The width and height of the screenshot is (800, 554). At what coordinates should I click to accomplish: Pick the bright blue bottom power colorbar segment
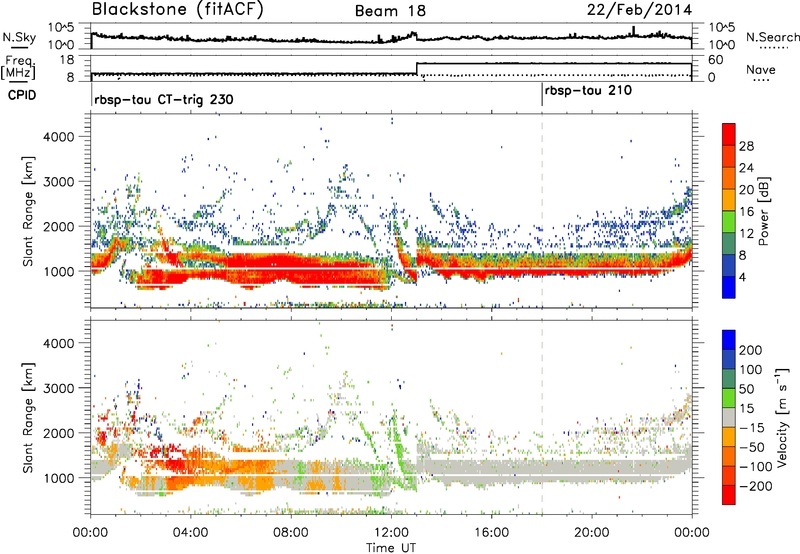[729, 288]
